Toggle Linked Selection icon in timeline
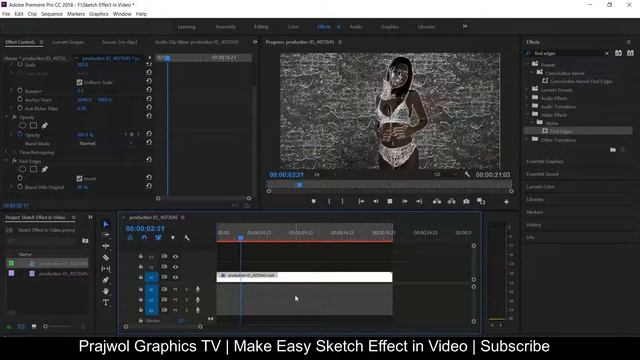The height and width of the screenshot is (360, 640). point(158,238)
